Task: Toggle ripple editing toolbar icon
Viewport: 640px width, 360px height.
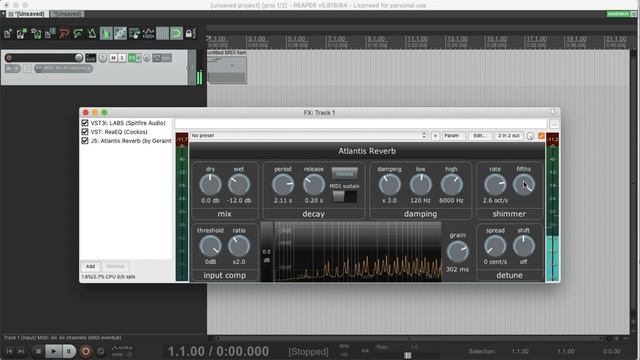Action: pos(134,33)
